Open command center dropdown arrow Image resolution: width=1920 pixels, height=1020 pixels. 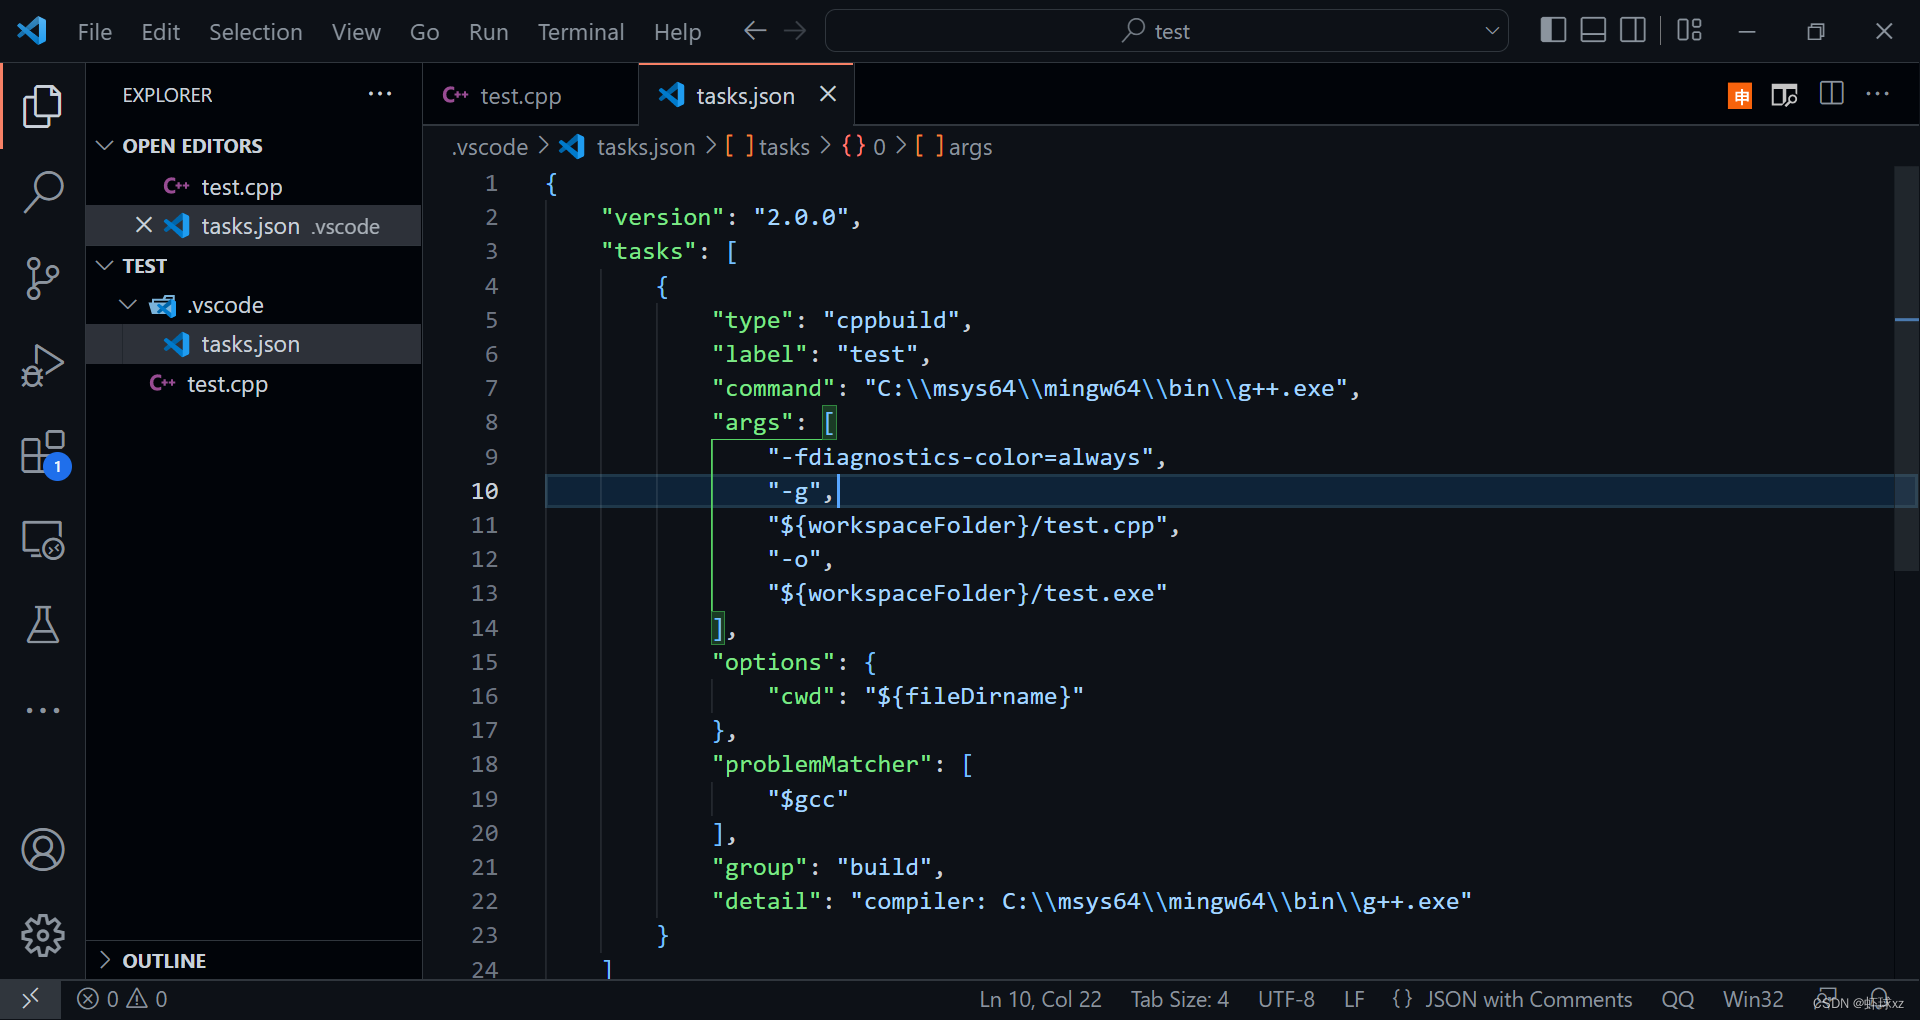coord(1492,31)
